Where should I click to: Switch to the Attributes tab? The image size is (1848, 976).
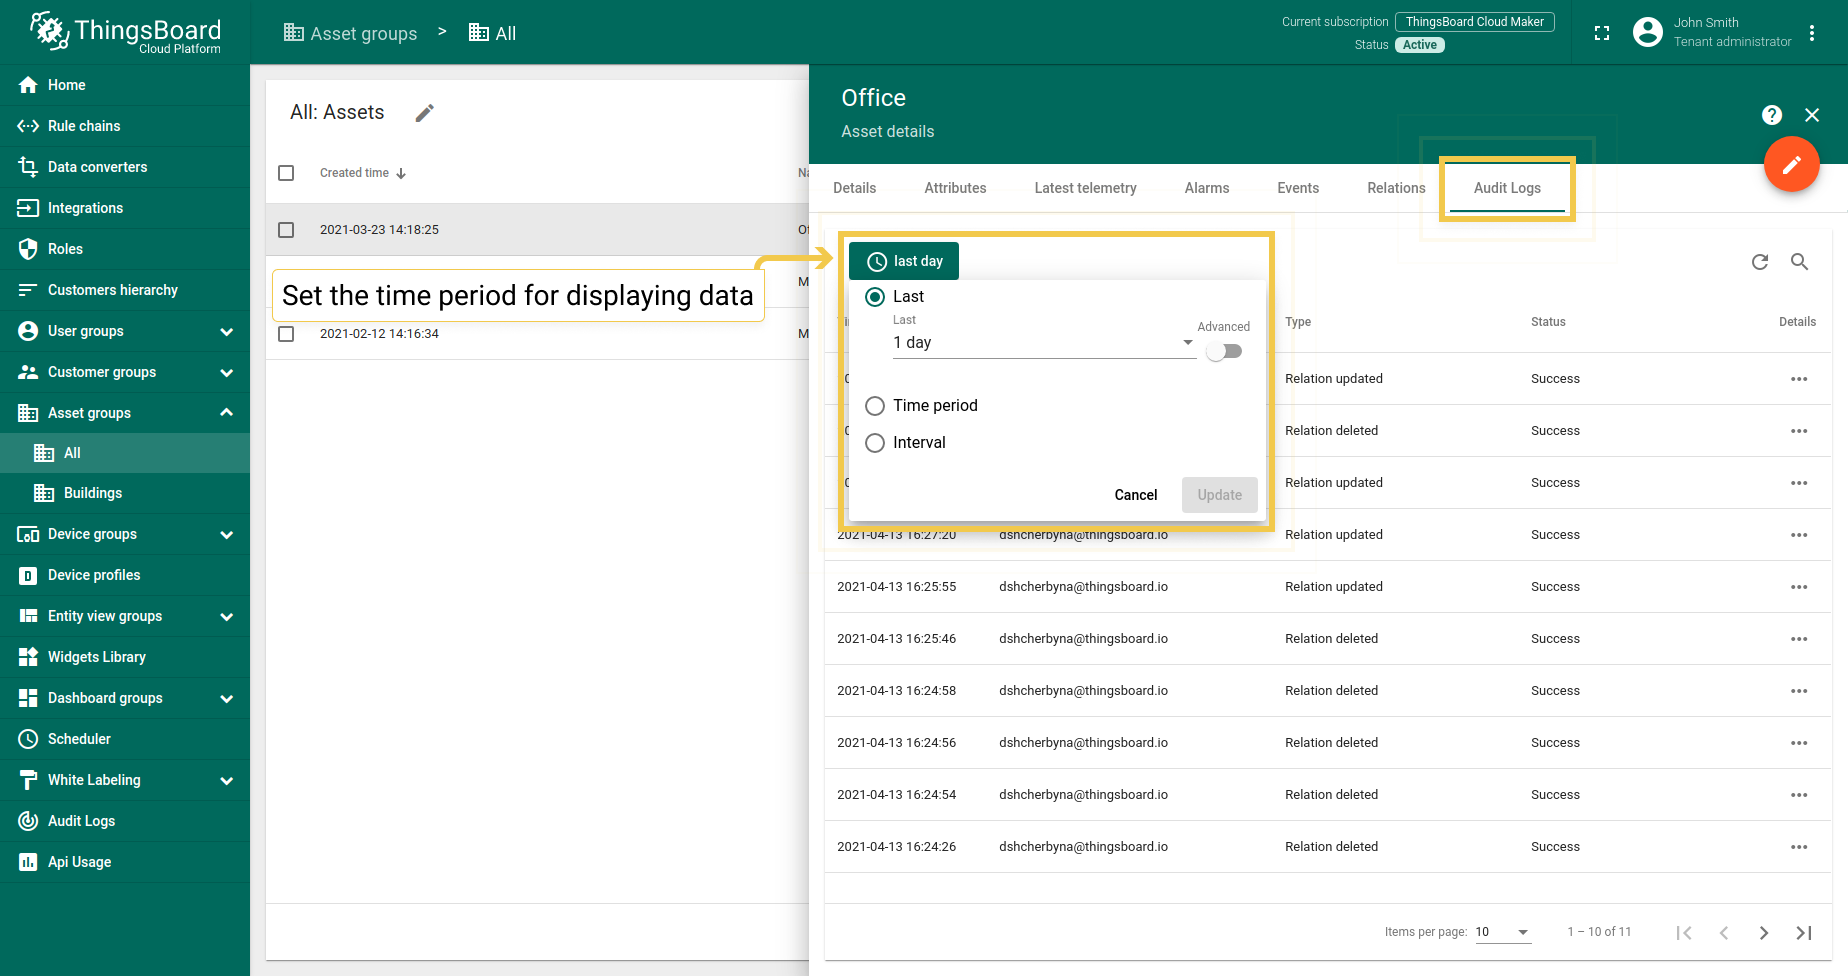click(x=955, y=188)
